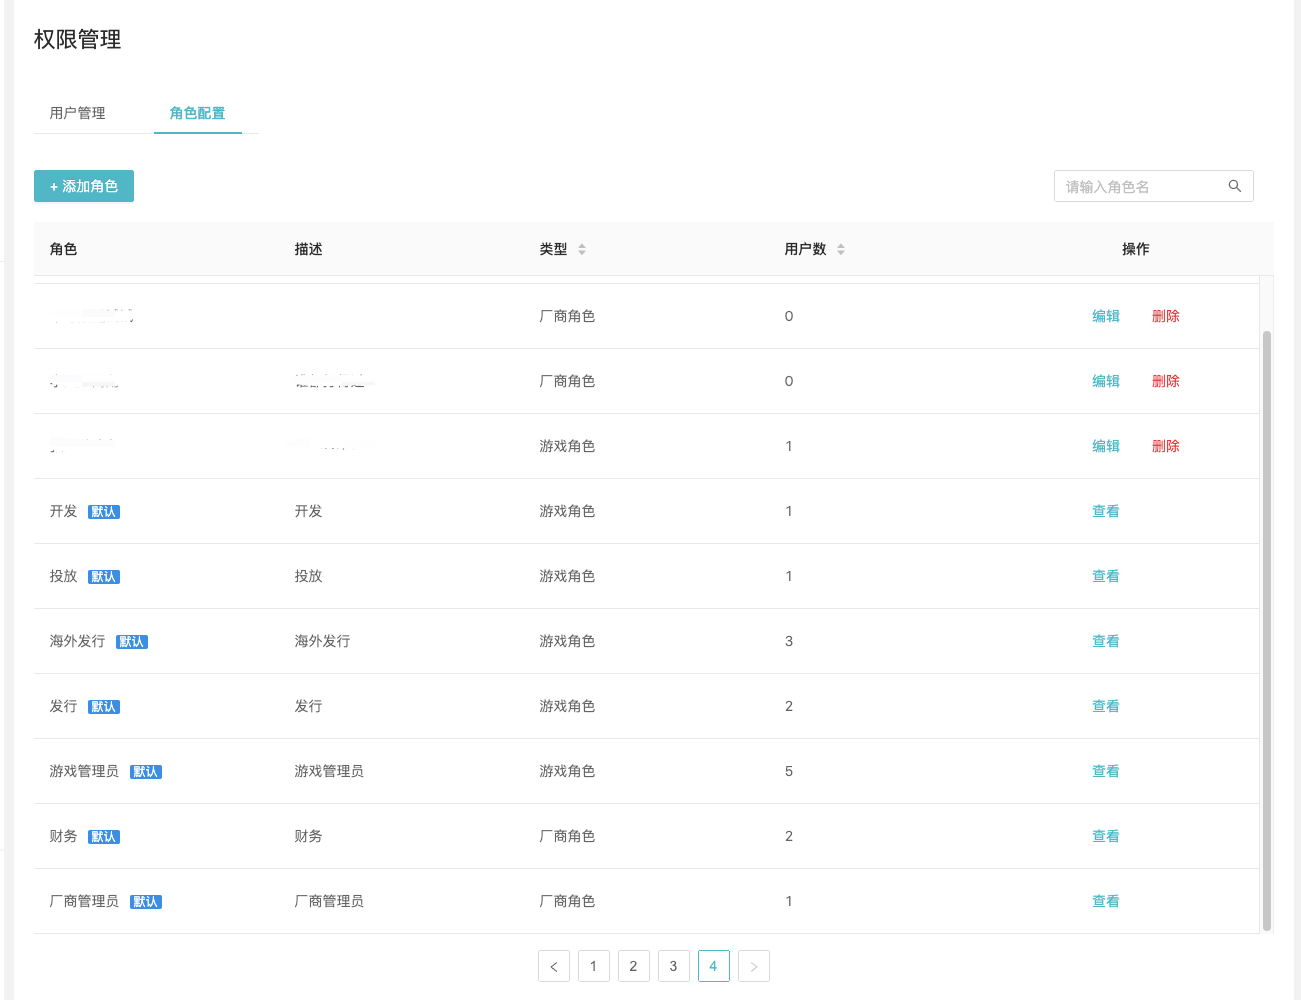Click 查看 for the 开发 role

point(1106,511)
